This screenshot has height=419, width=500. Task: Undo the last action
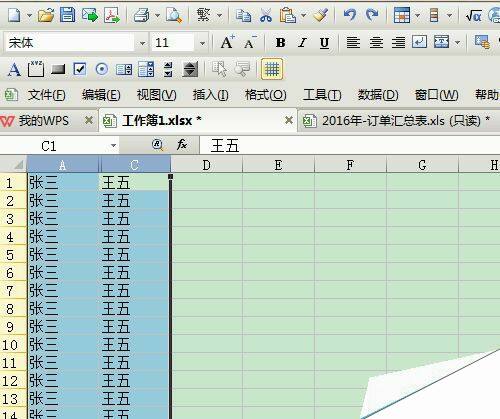pos(350,15)
